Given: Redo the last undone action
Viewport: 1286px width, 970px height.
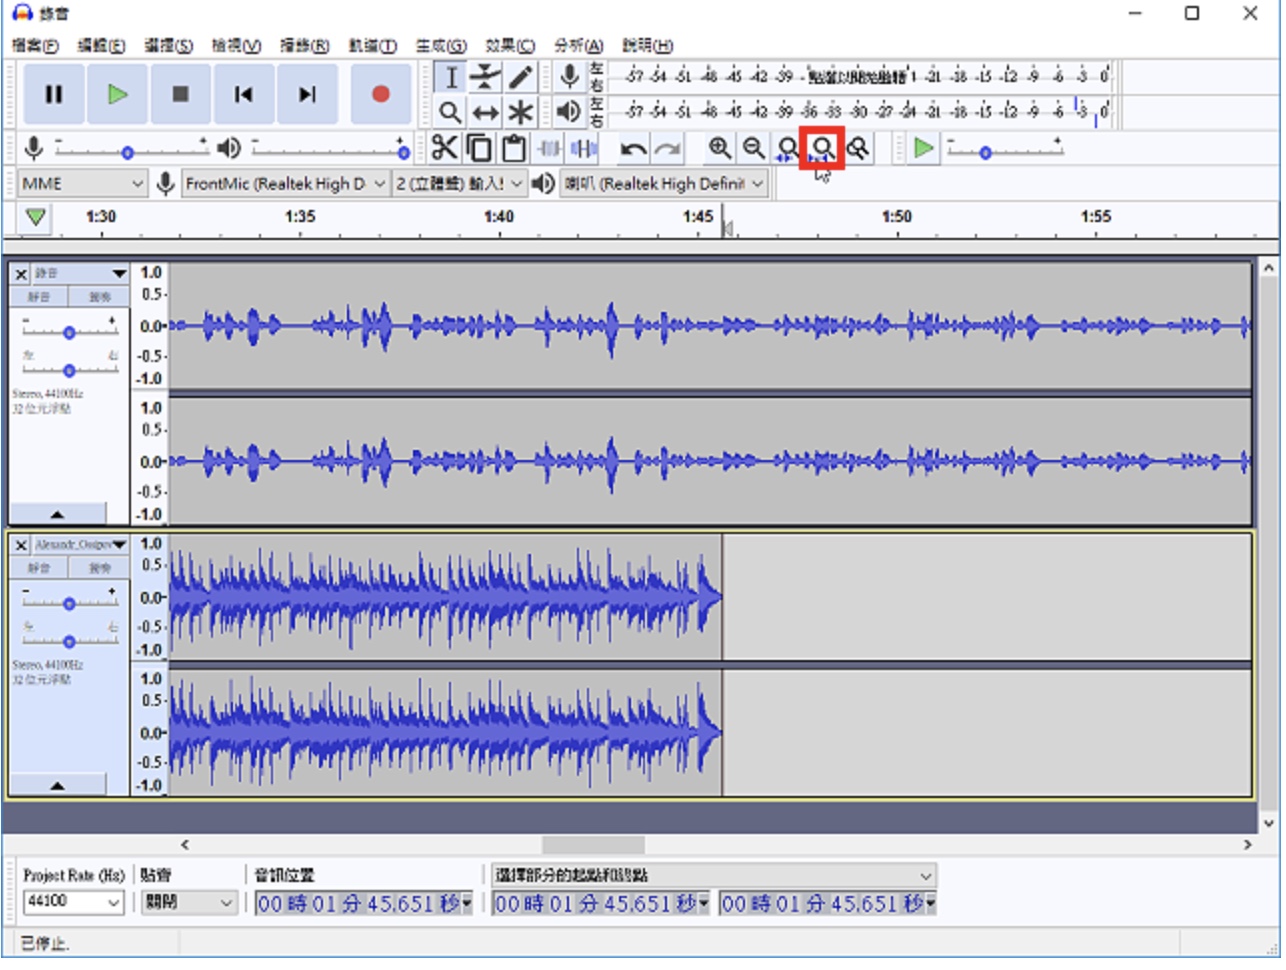Looking at the screenshot, I should pos(667,149).
